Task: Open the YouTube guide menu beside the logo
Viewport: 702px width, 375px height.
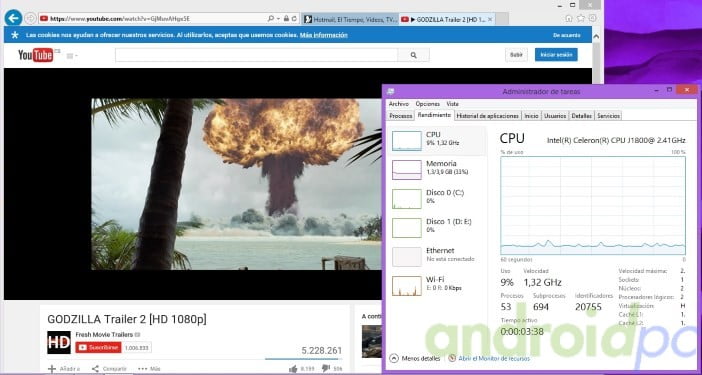Action: click(x=72, y=56)
